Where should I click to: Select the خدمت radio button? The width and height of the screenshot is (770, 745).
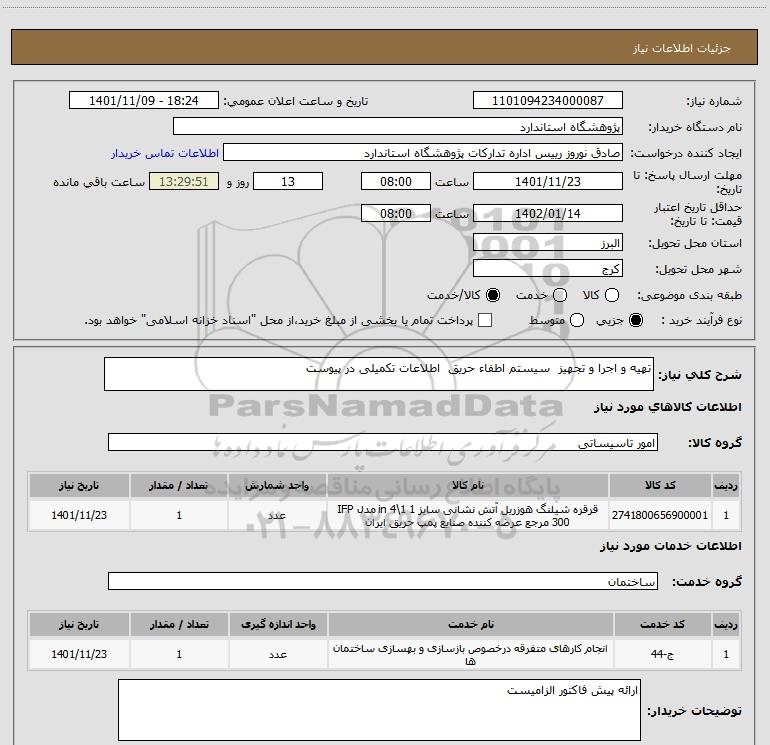[560, 295]
